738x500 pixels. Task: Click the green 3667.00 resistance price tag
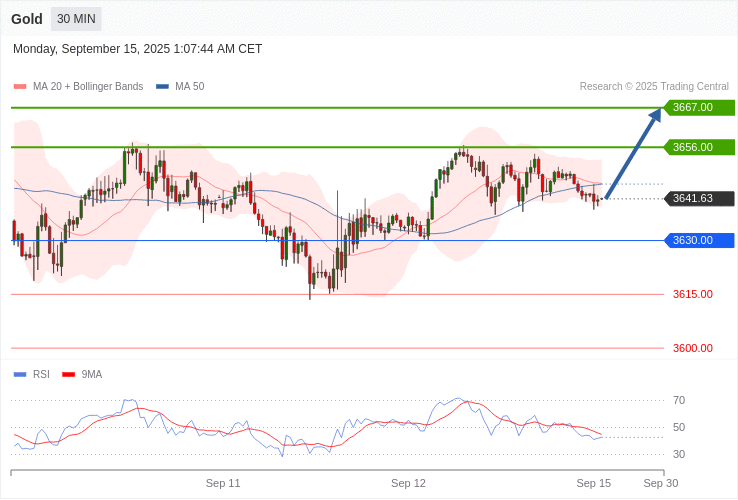[x=698, y=107]
